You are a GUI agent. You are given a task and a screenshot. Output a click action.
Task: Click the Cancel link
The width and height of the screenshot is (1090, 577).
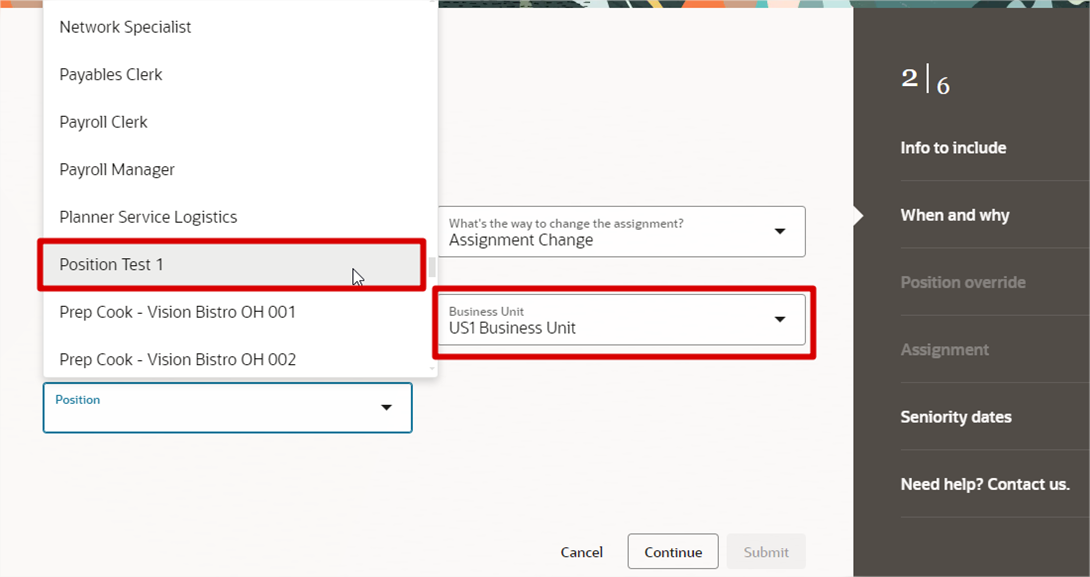pyautogui.click(x=582, y=552)
